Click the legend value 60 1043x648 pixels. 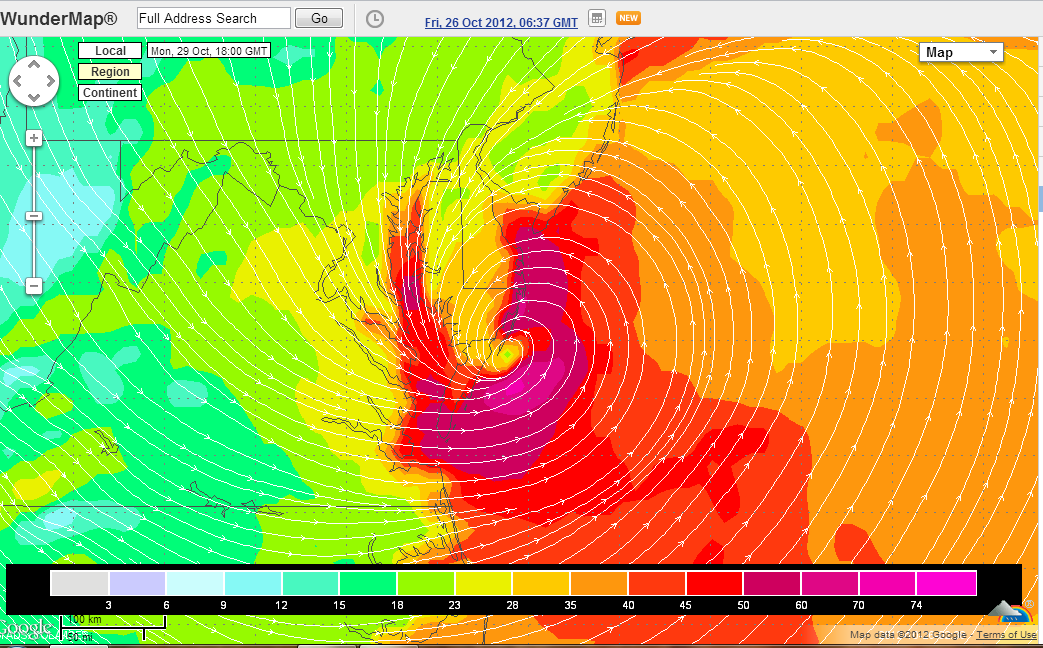coord(801,605)
